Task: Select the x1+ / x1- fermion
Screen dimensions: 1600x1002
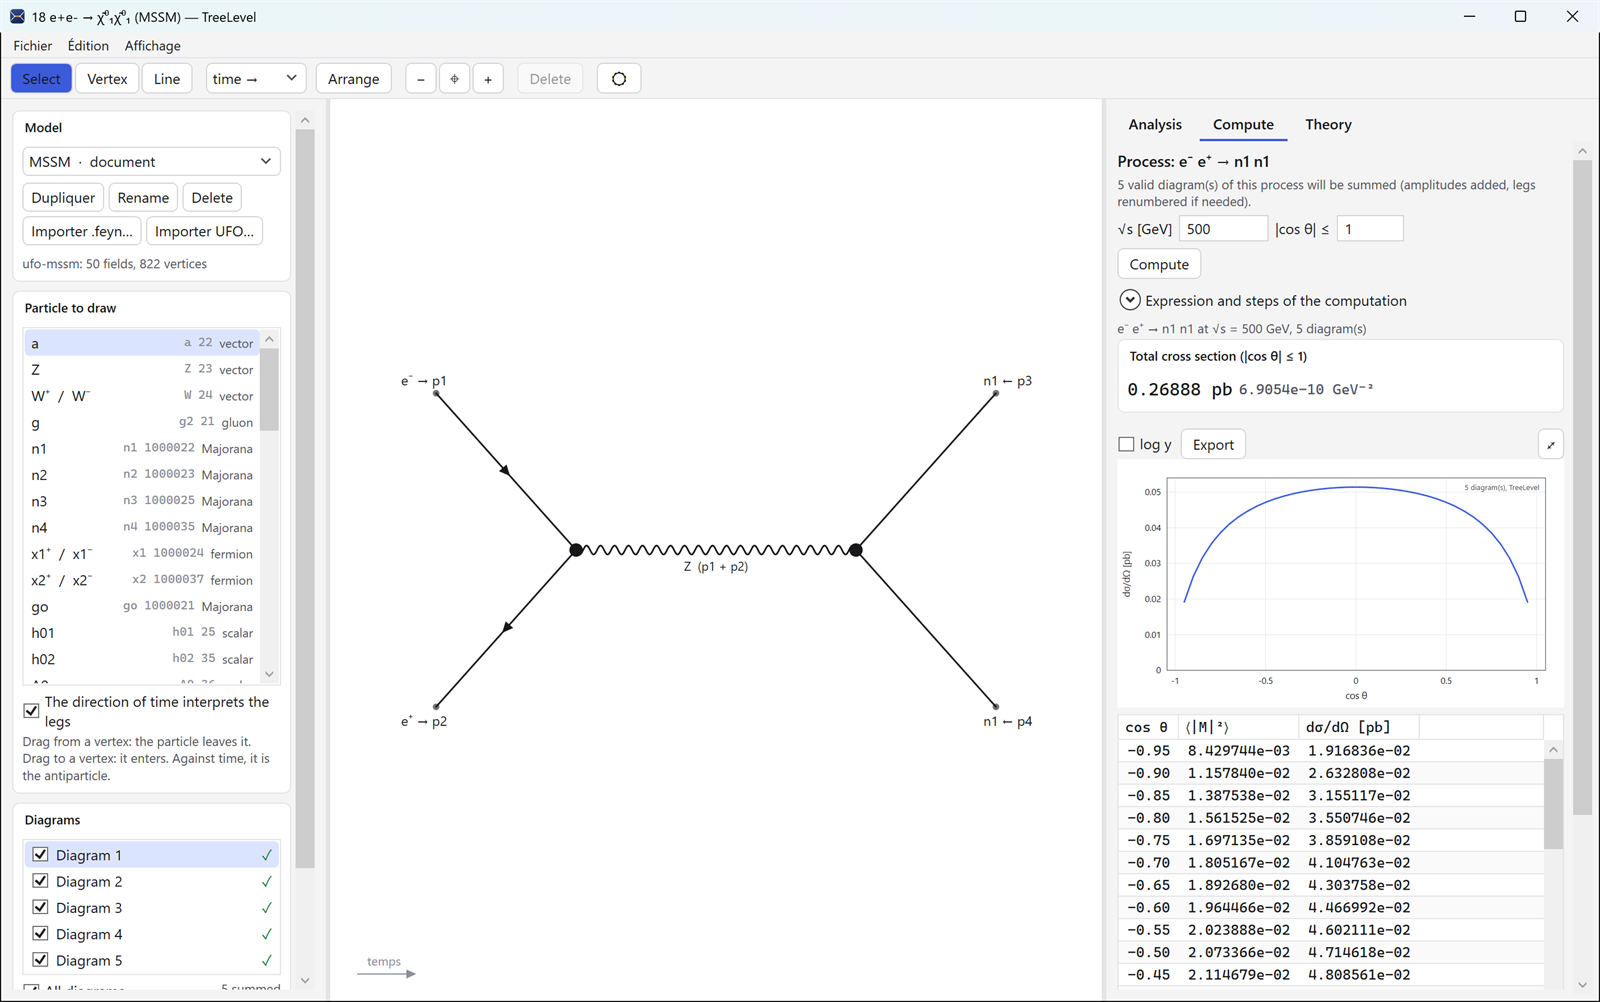Action: pyautogui.click(x=141, y=554)
